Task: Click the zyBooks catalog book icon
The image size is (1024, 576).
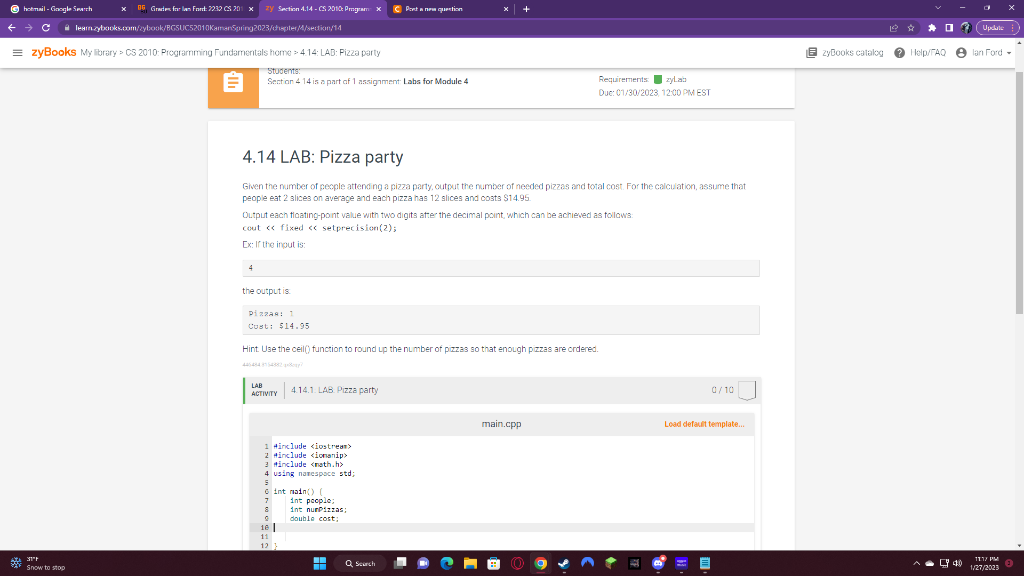Action: (x=812, y=53)
